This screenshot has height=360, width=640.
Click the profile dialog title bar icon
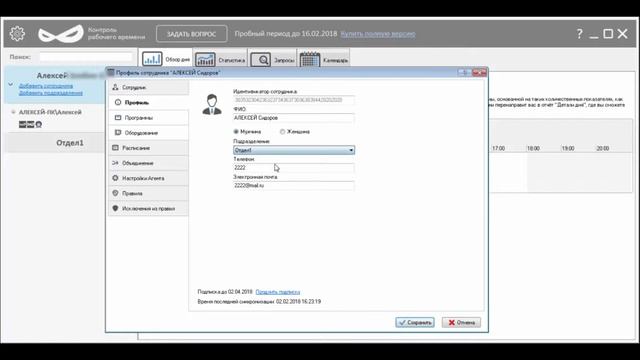click(111, 72)
